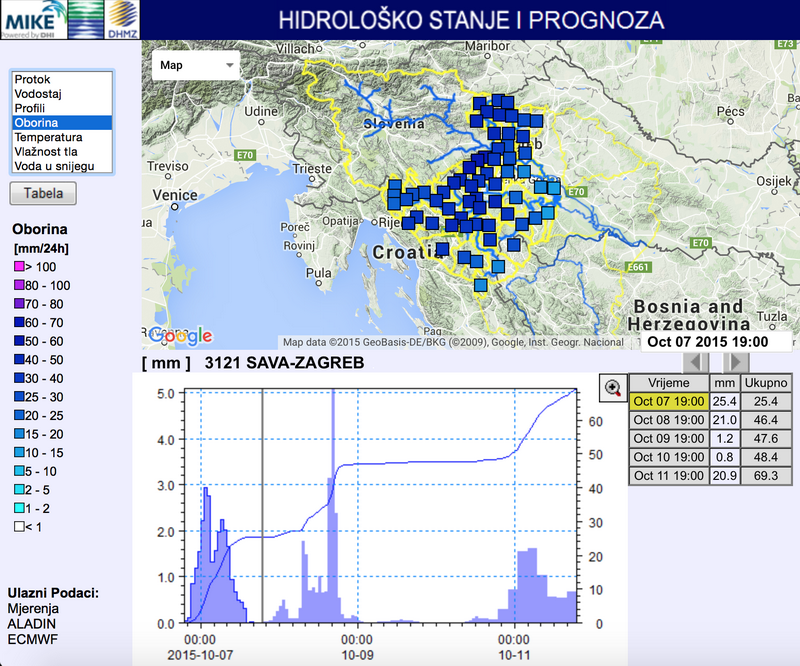This screenshot has height=666, width=800.
Task: Click the 5 - 10 legend color swatch
Action: [x=18, y=471]
